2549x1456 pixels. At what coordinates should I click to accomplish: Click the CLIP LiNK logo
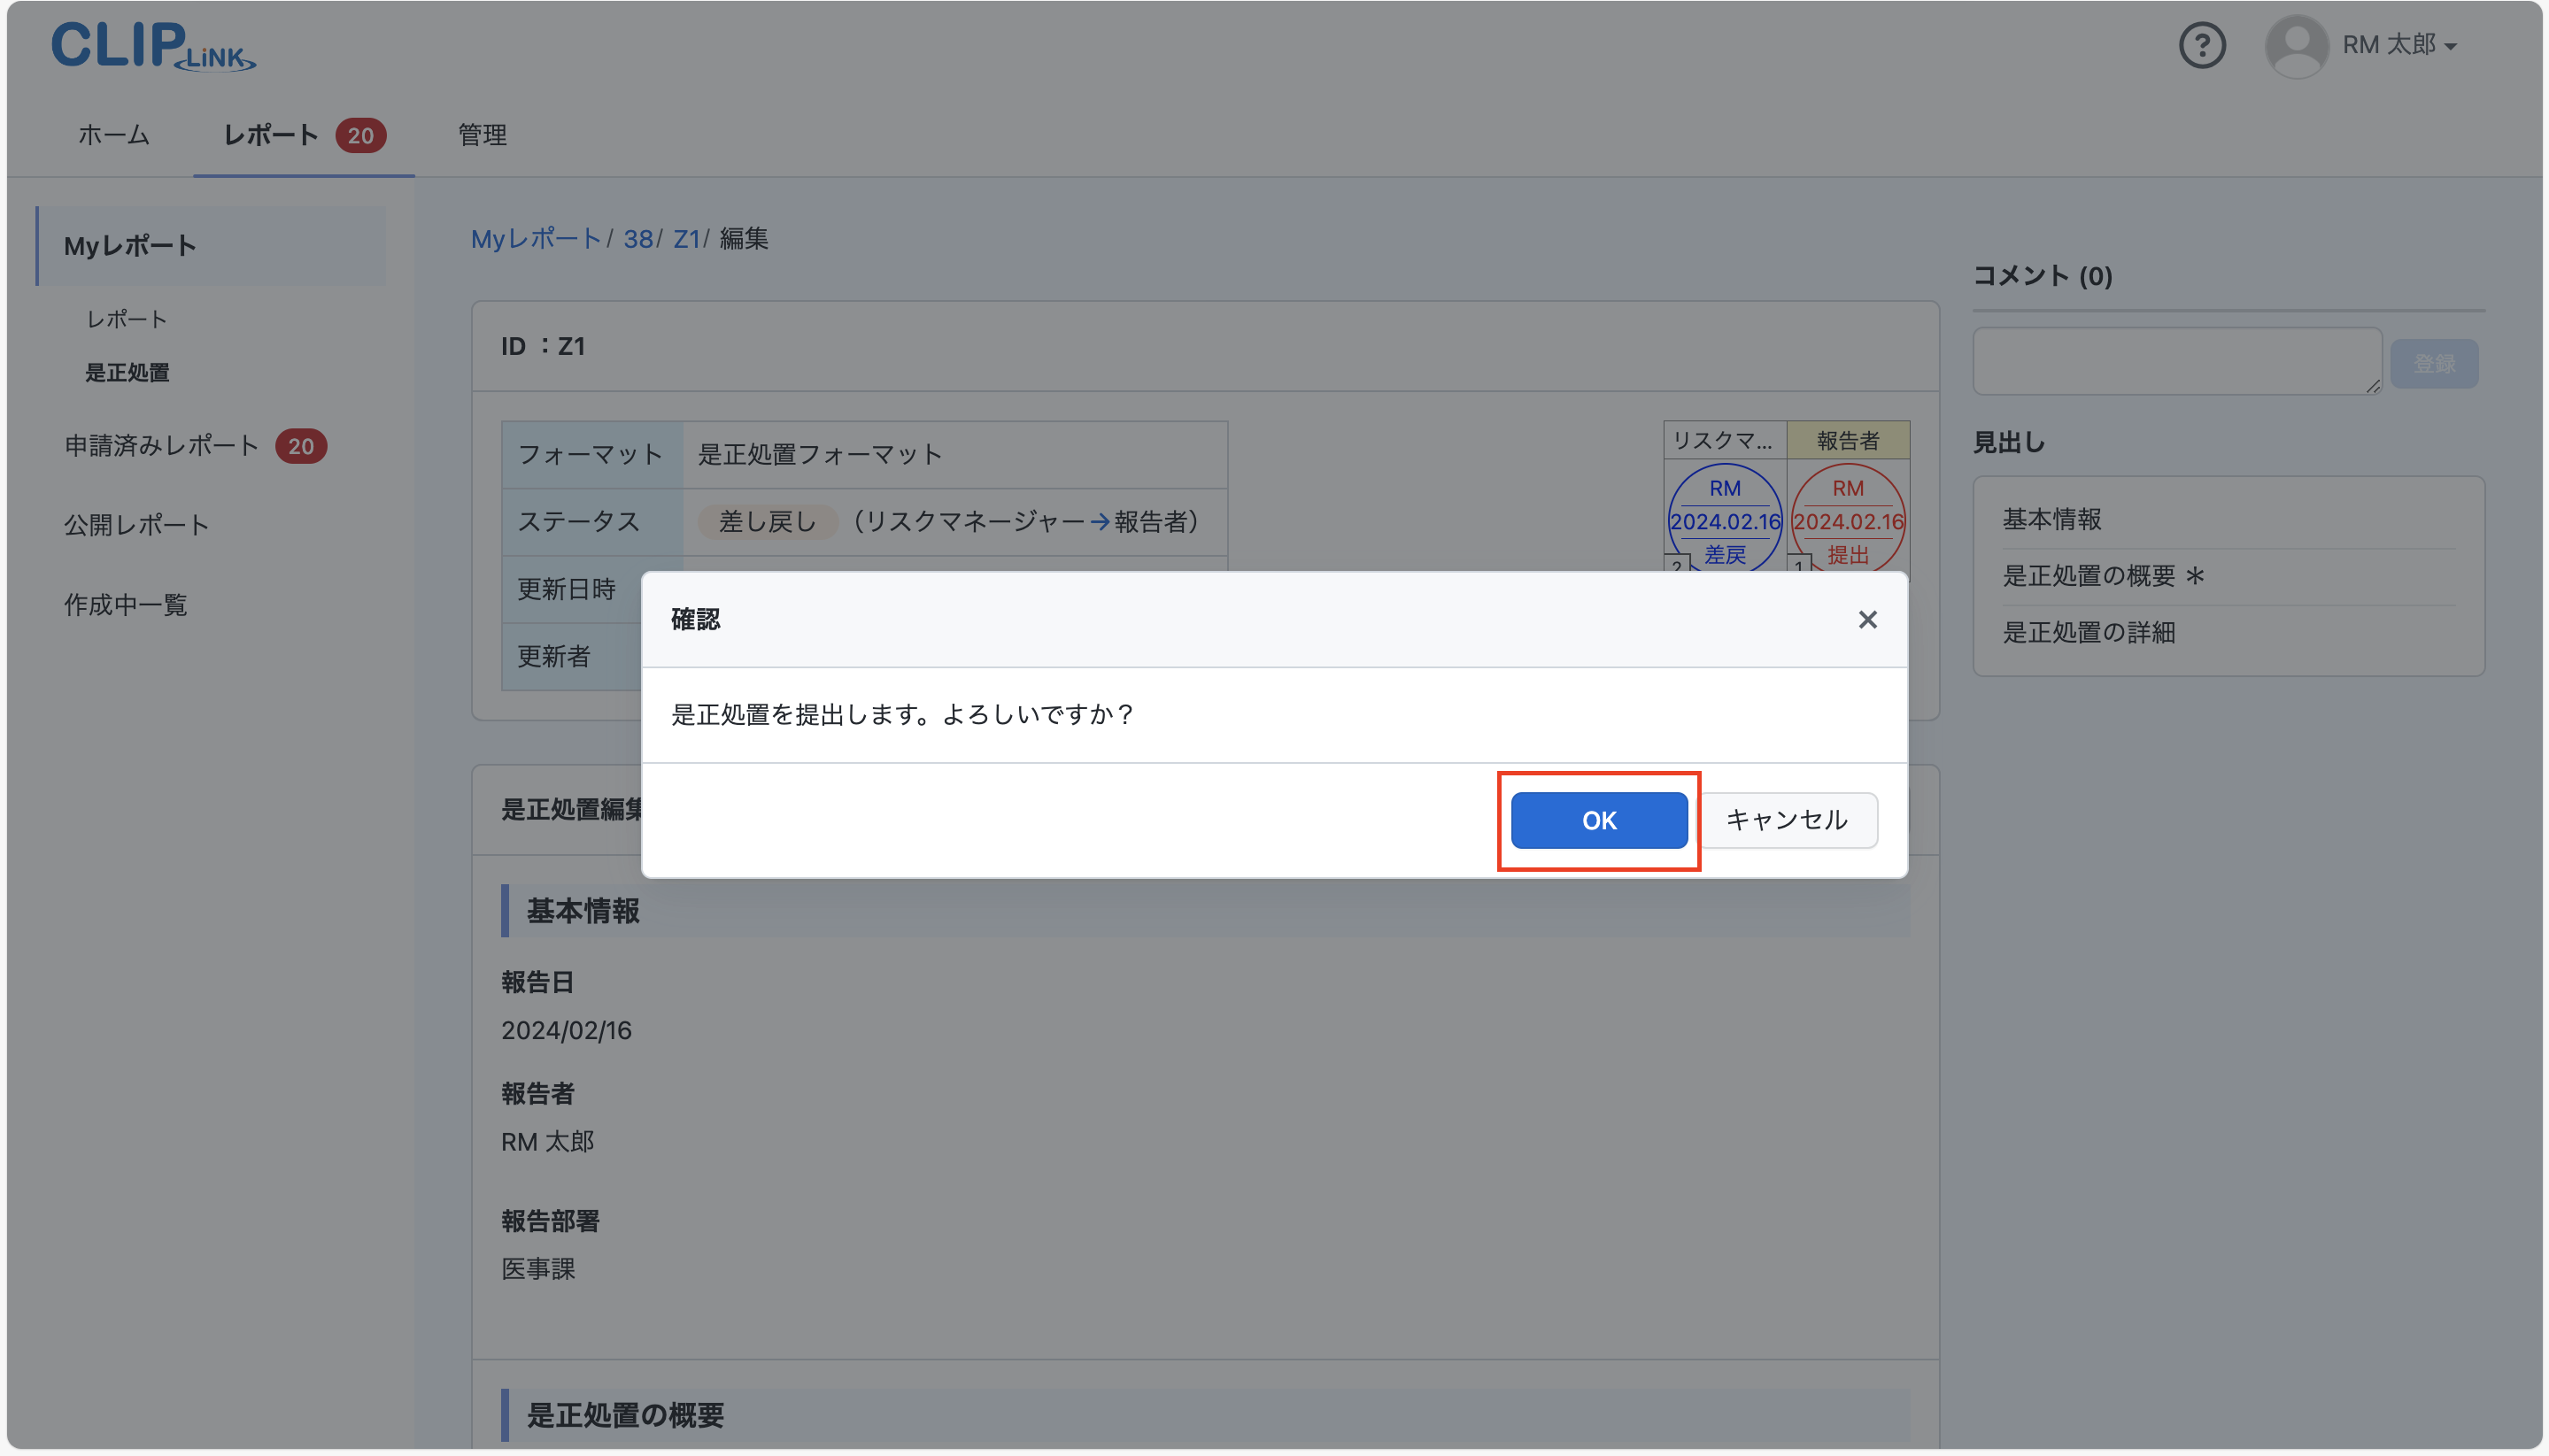150,45
